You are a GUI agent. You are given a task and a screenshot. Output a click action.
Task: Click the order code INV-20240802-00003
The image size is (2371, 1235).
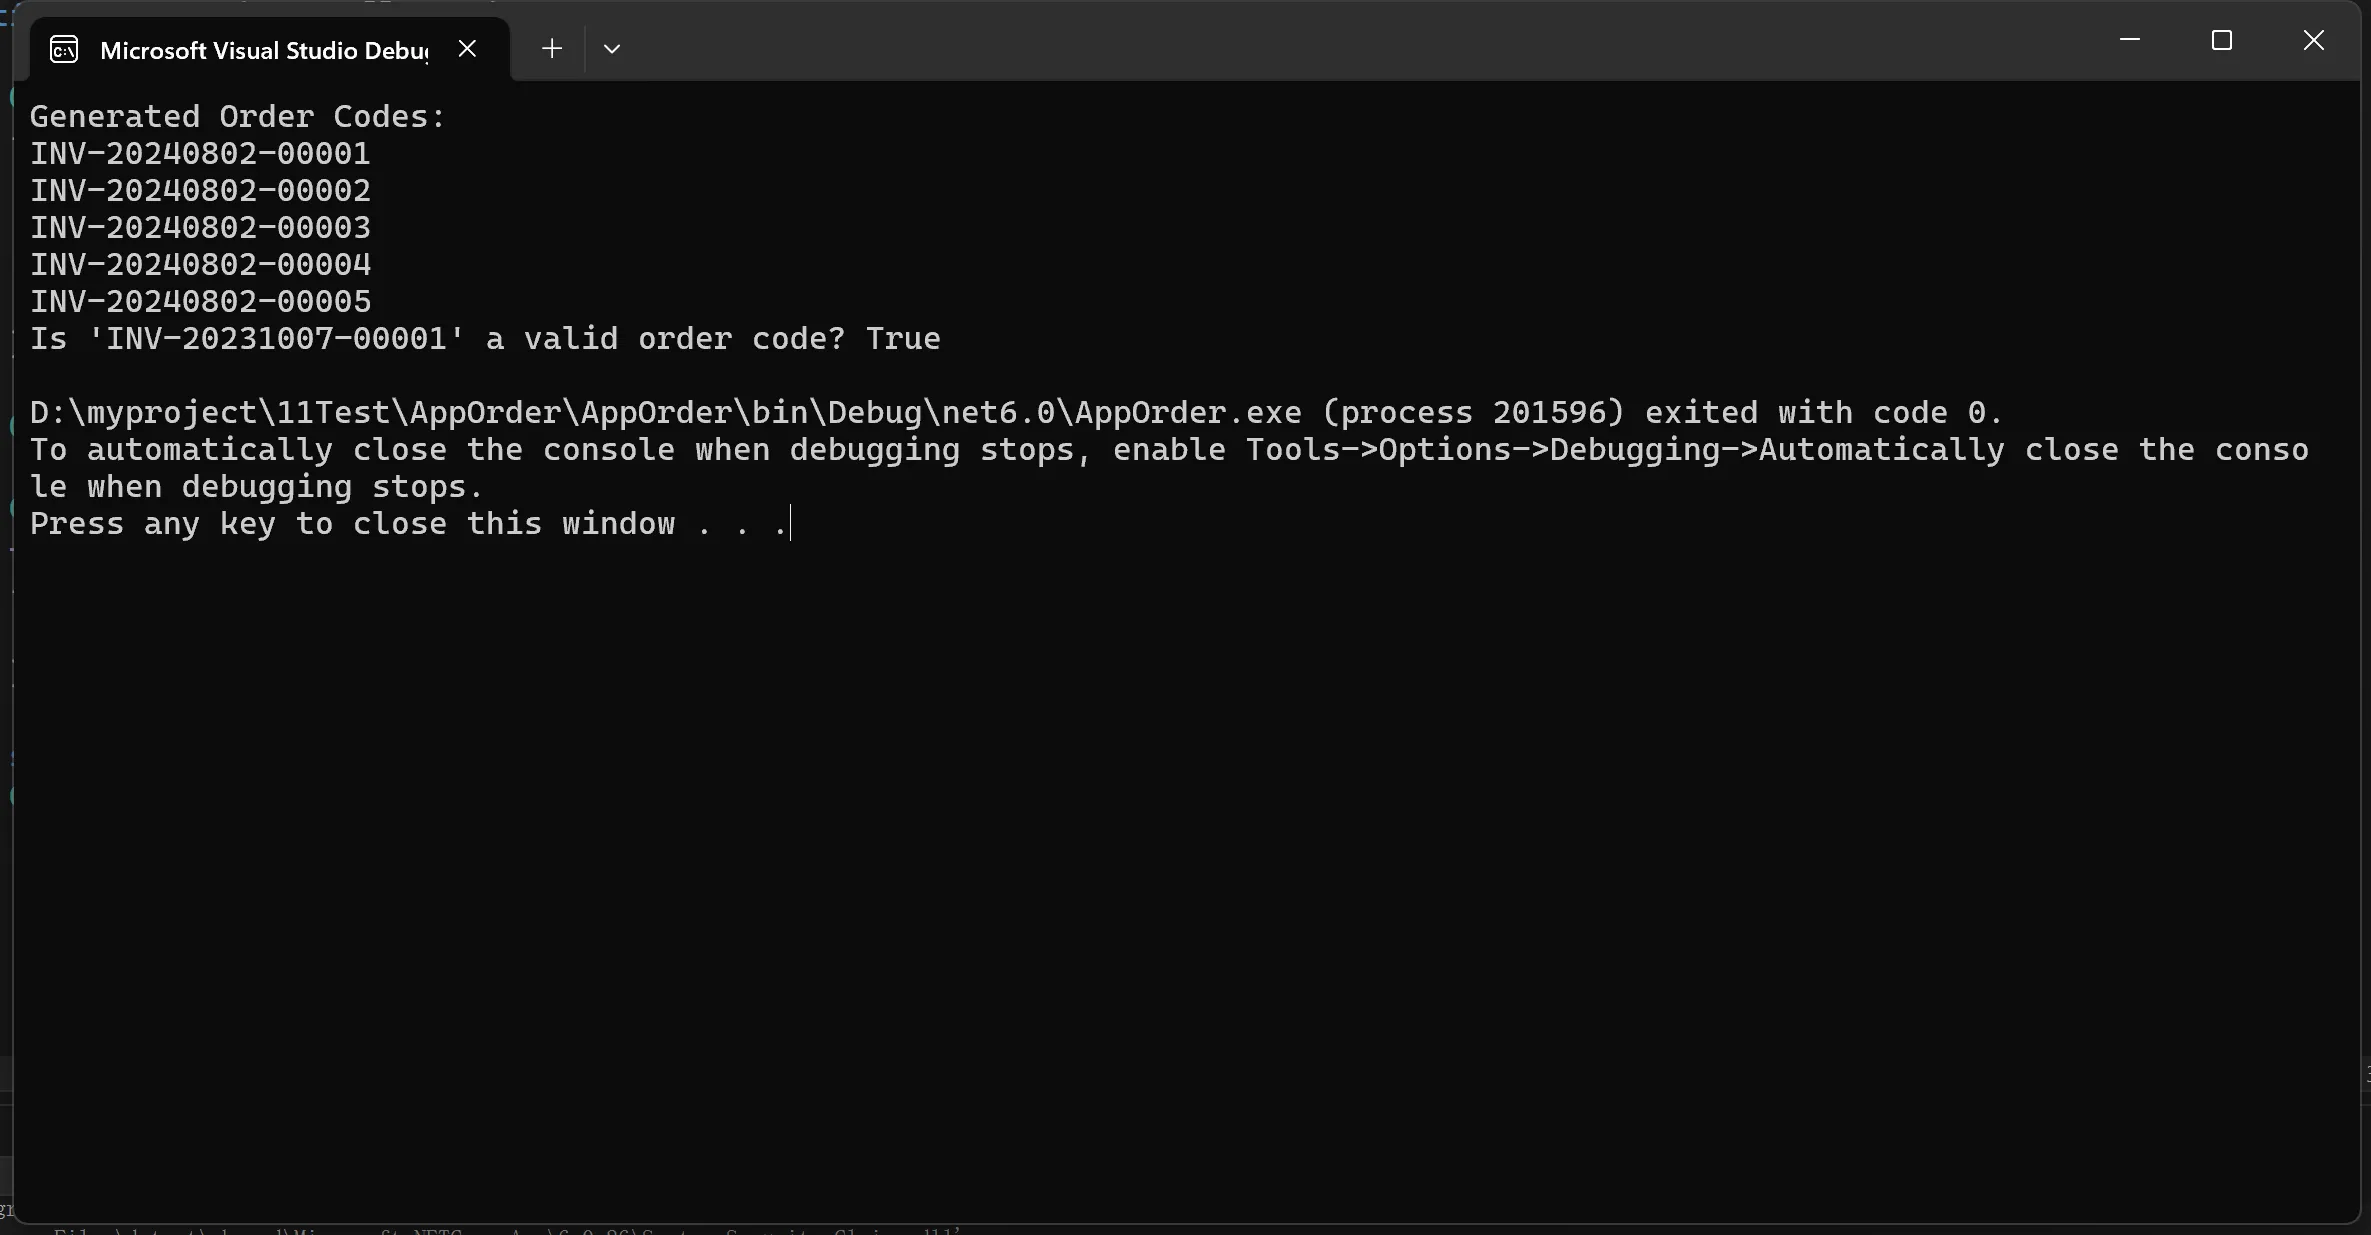(x=200, y=227)
